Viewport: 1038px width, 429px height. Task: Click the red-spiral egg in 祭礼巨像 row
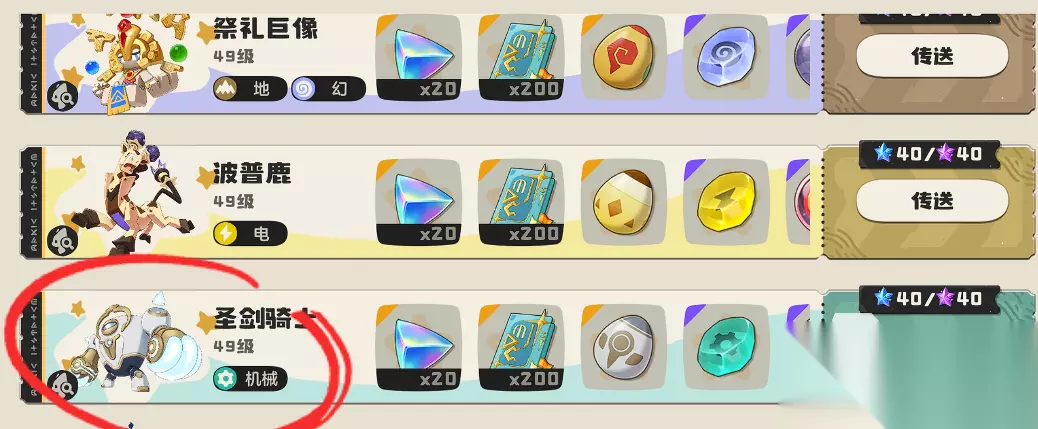(623, 58)
